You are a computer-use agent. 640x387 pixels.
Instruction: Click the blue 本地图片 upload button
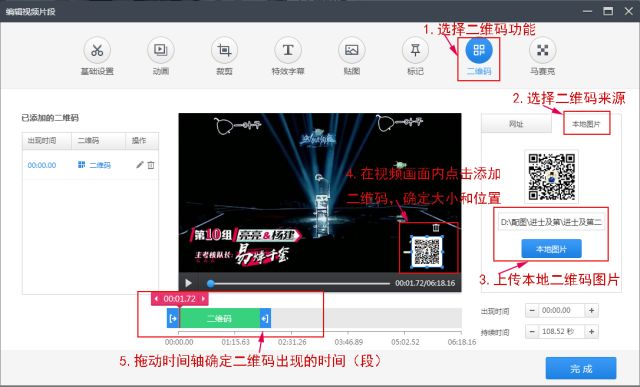[x=551, y=249]
